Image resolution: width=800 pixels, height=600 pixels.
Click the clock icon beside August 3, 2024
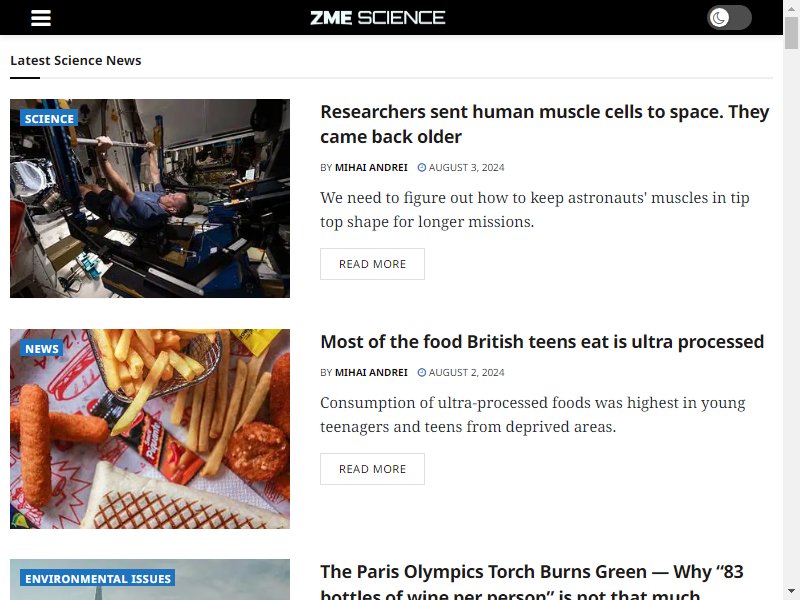421,167
